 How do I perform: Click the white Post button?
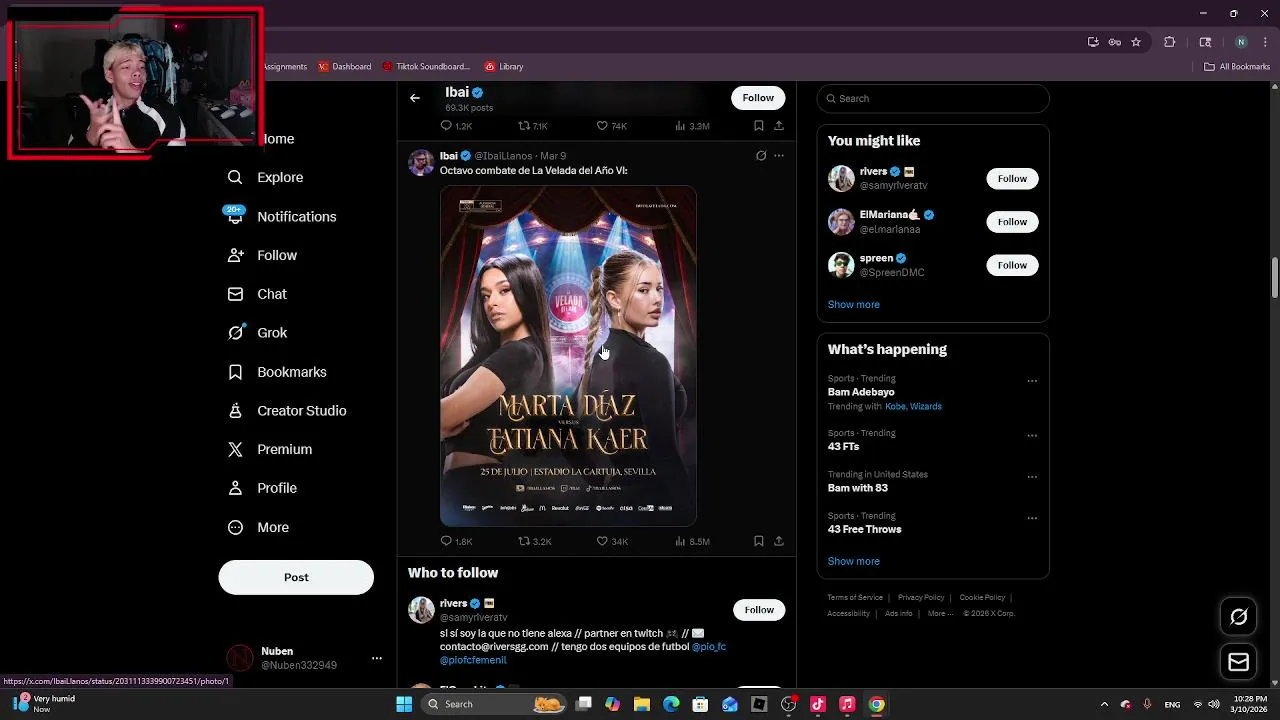[296, 577]
